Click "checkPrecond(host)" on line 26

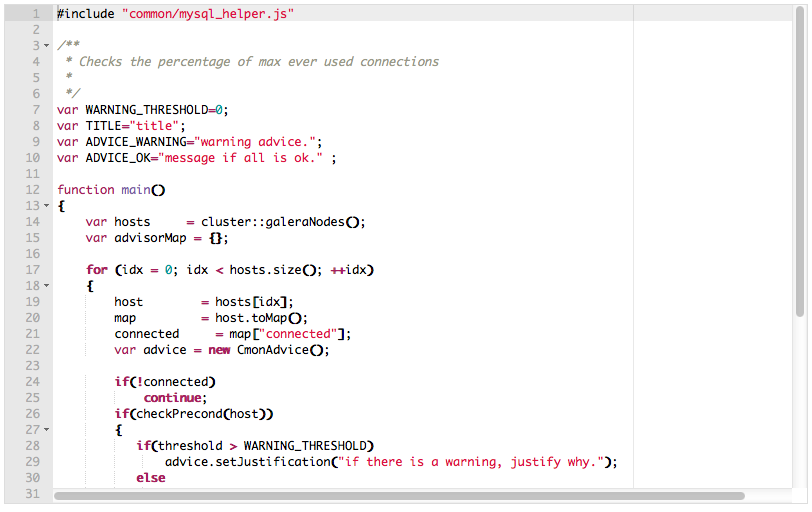pyautogui.click(x=201, y=414)
